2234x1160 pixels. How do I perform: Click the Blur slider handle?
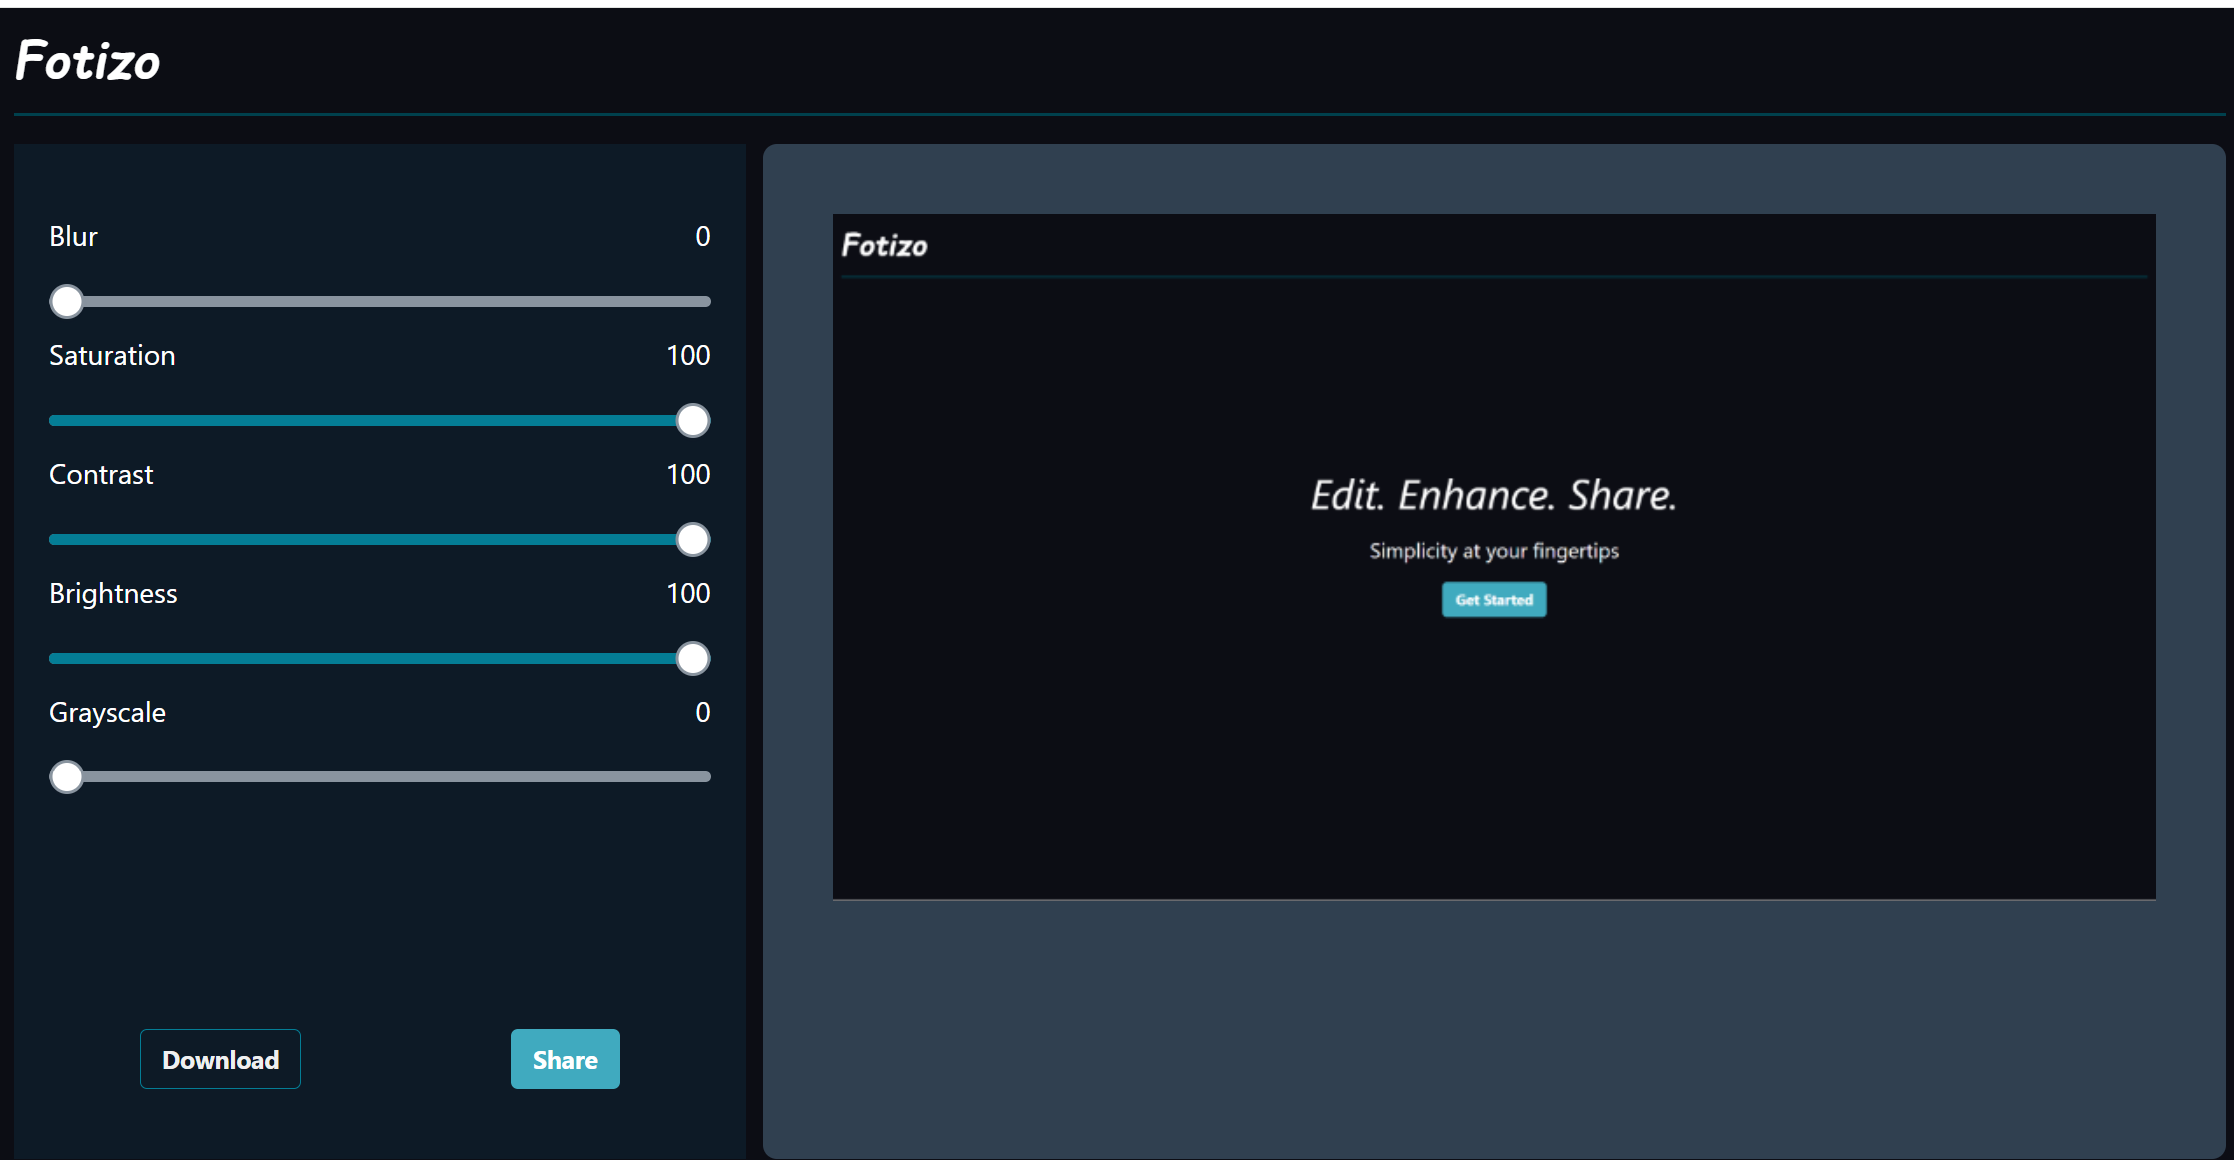click(67, 301)
